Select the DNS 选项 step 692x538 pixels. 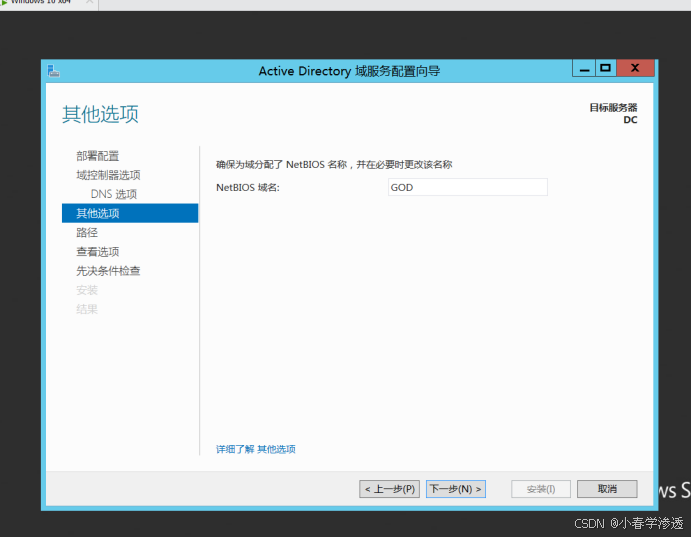(114, 194)
